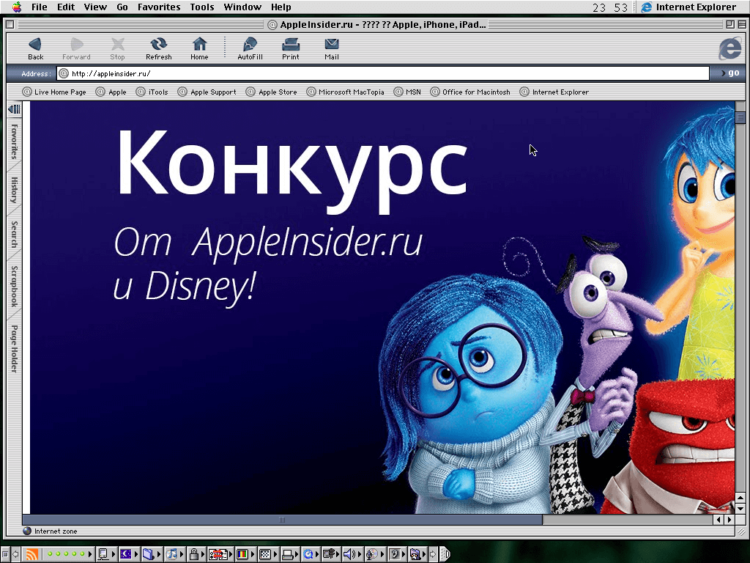Open the Energy Saver module popup arrow
Screen dimensions: 750x563
136,554
